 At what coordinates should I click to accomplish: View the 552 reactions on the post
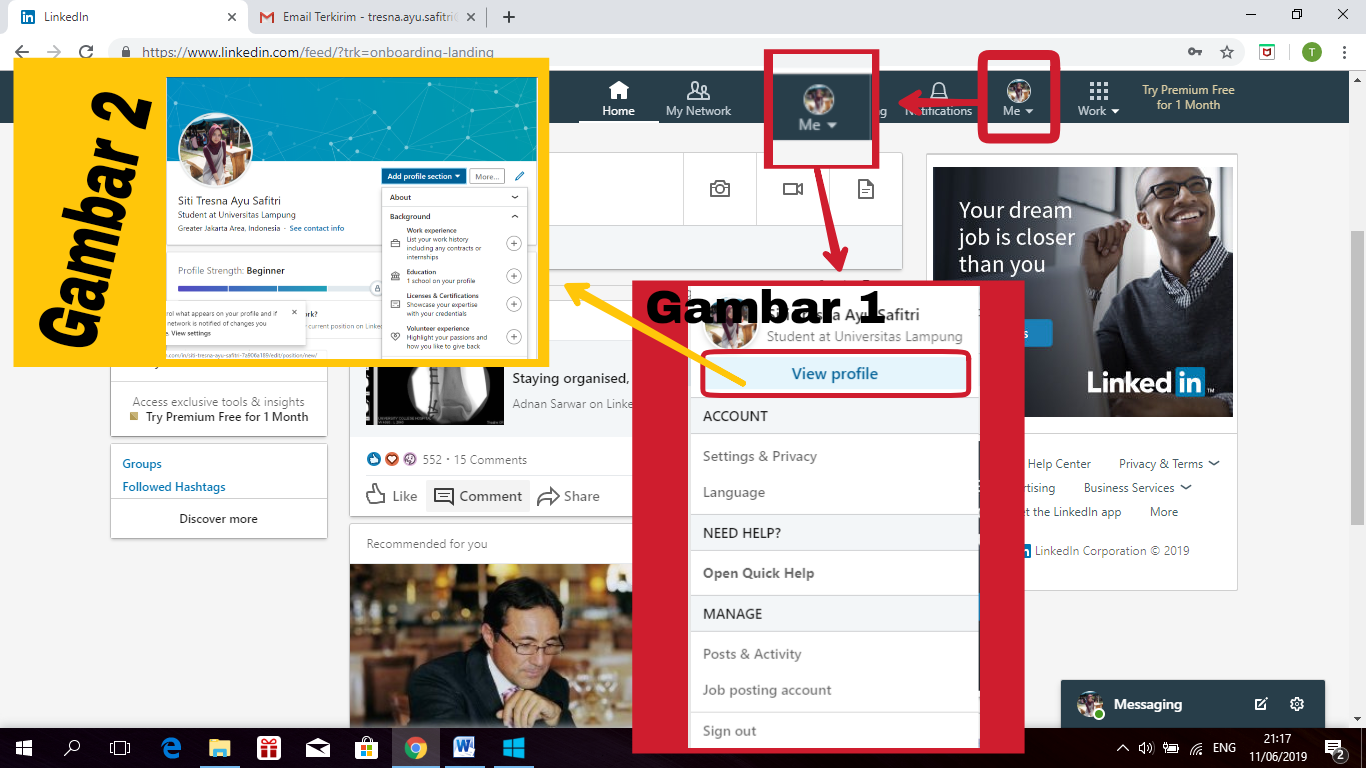click(431, 460)
